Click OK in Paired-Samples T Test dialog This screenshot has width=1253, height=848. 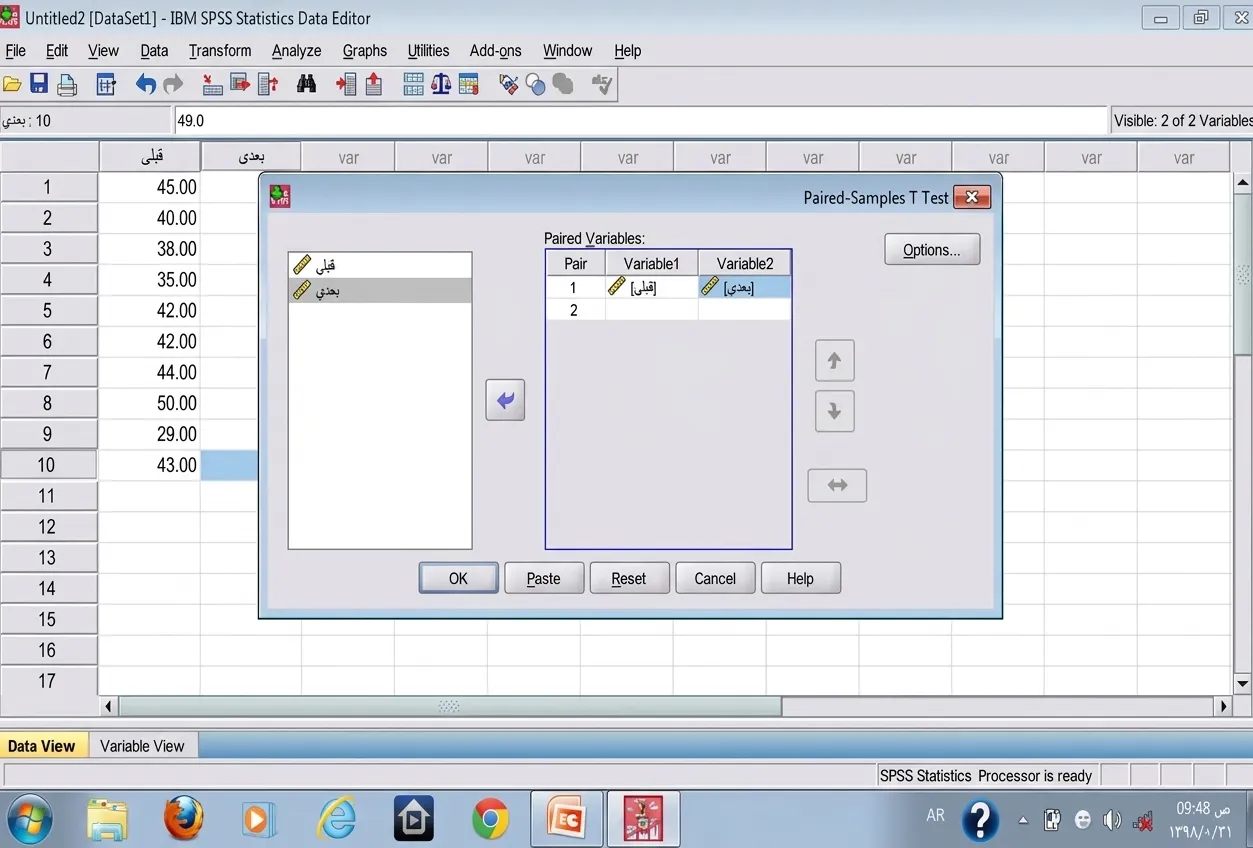tap(458, 578)
